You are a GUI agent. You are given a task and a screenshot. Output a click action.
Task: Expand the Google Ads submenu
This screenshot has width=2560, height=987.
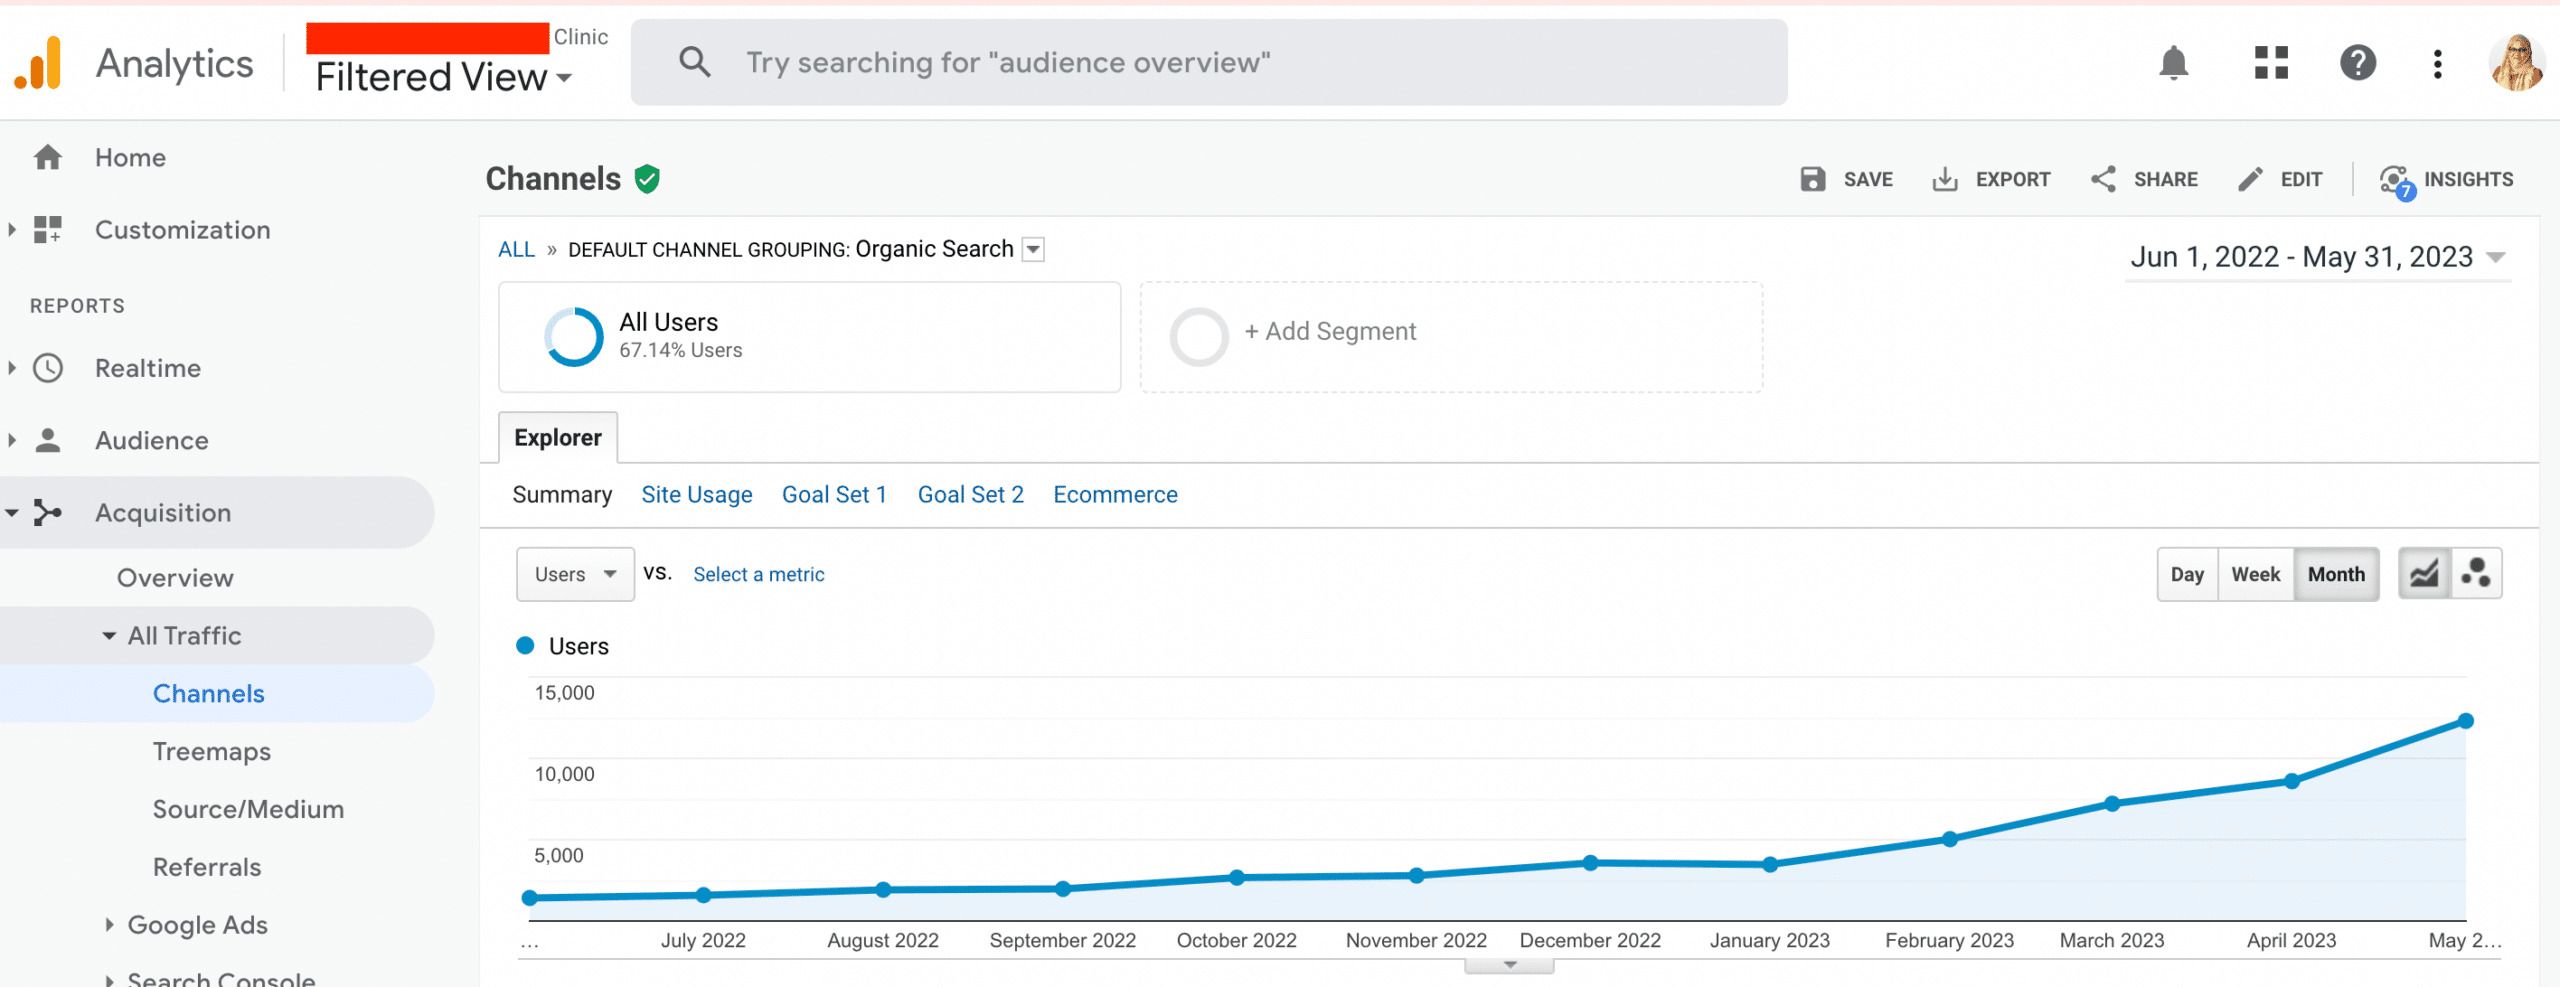[109, 925]
